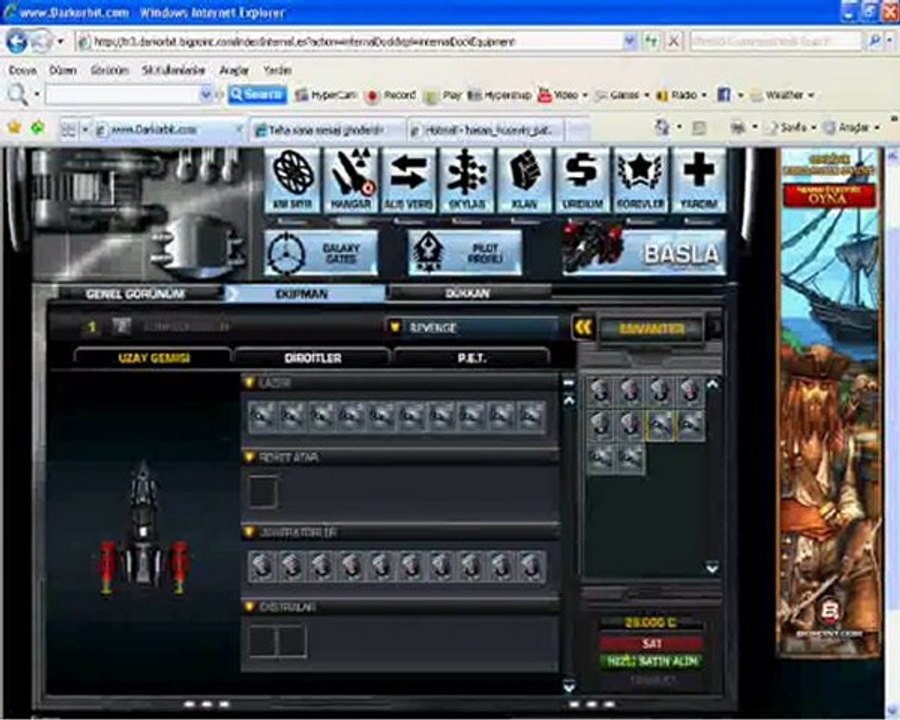Minimize equipment sections with minus button

(x=568, y=383)
